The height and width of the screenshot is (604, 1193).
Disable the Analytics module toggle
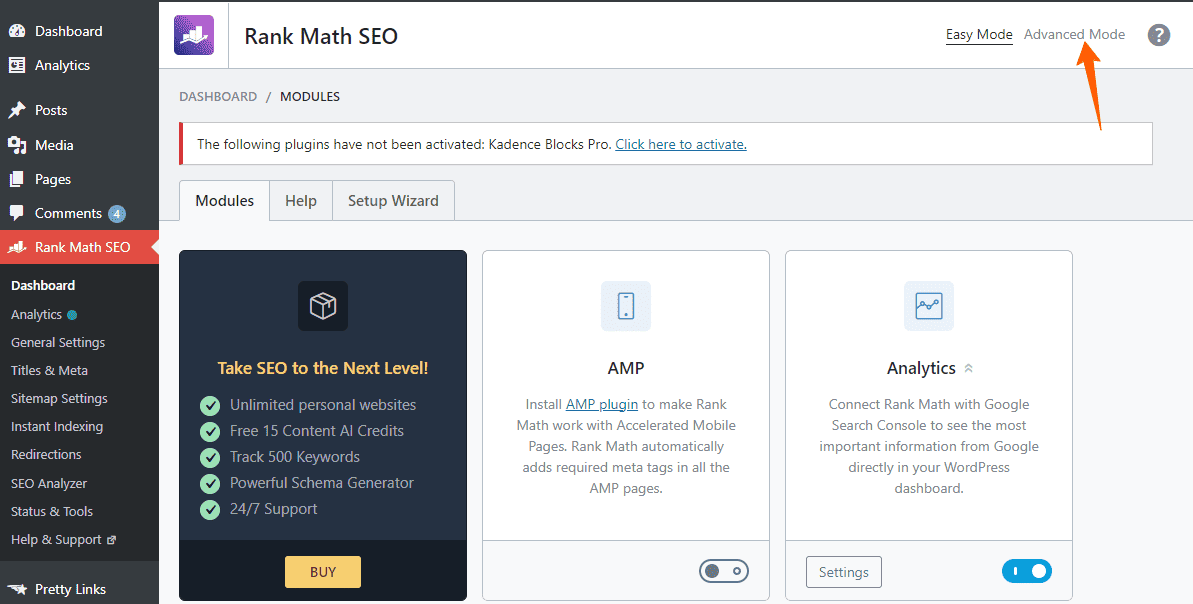click(x=1027, y=571)
